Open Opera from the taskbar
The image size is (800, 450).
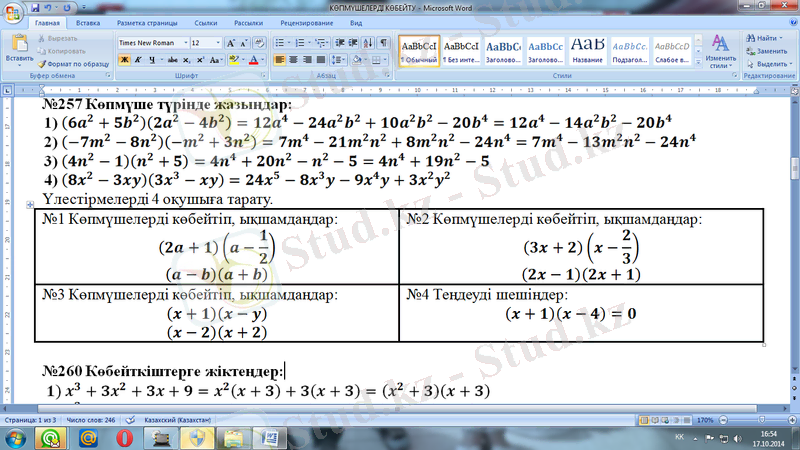124,437
